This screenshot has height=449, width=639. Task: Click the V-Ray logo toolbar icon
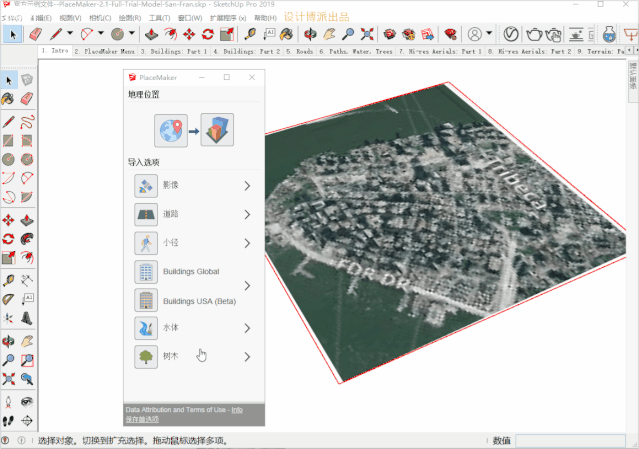click(x=511, y=34)
